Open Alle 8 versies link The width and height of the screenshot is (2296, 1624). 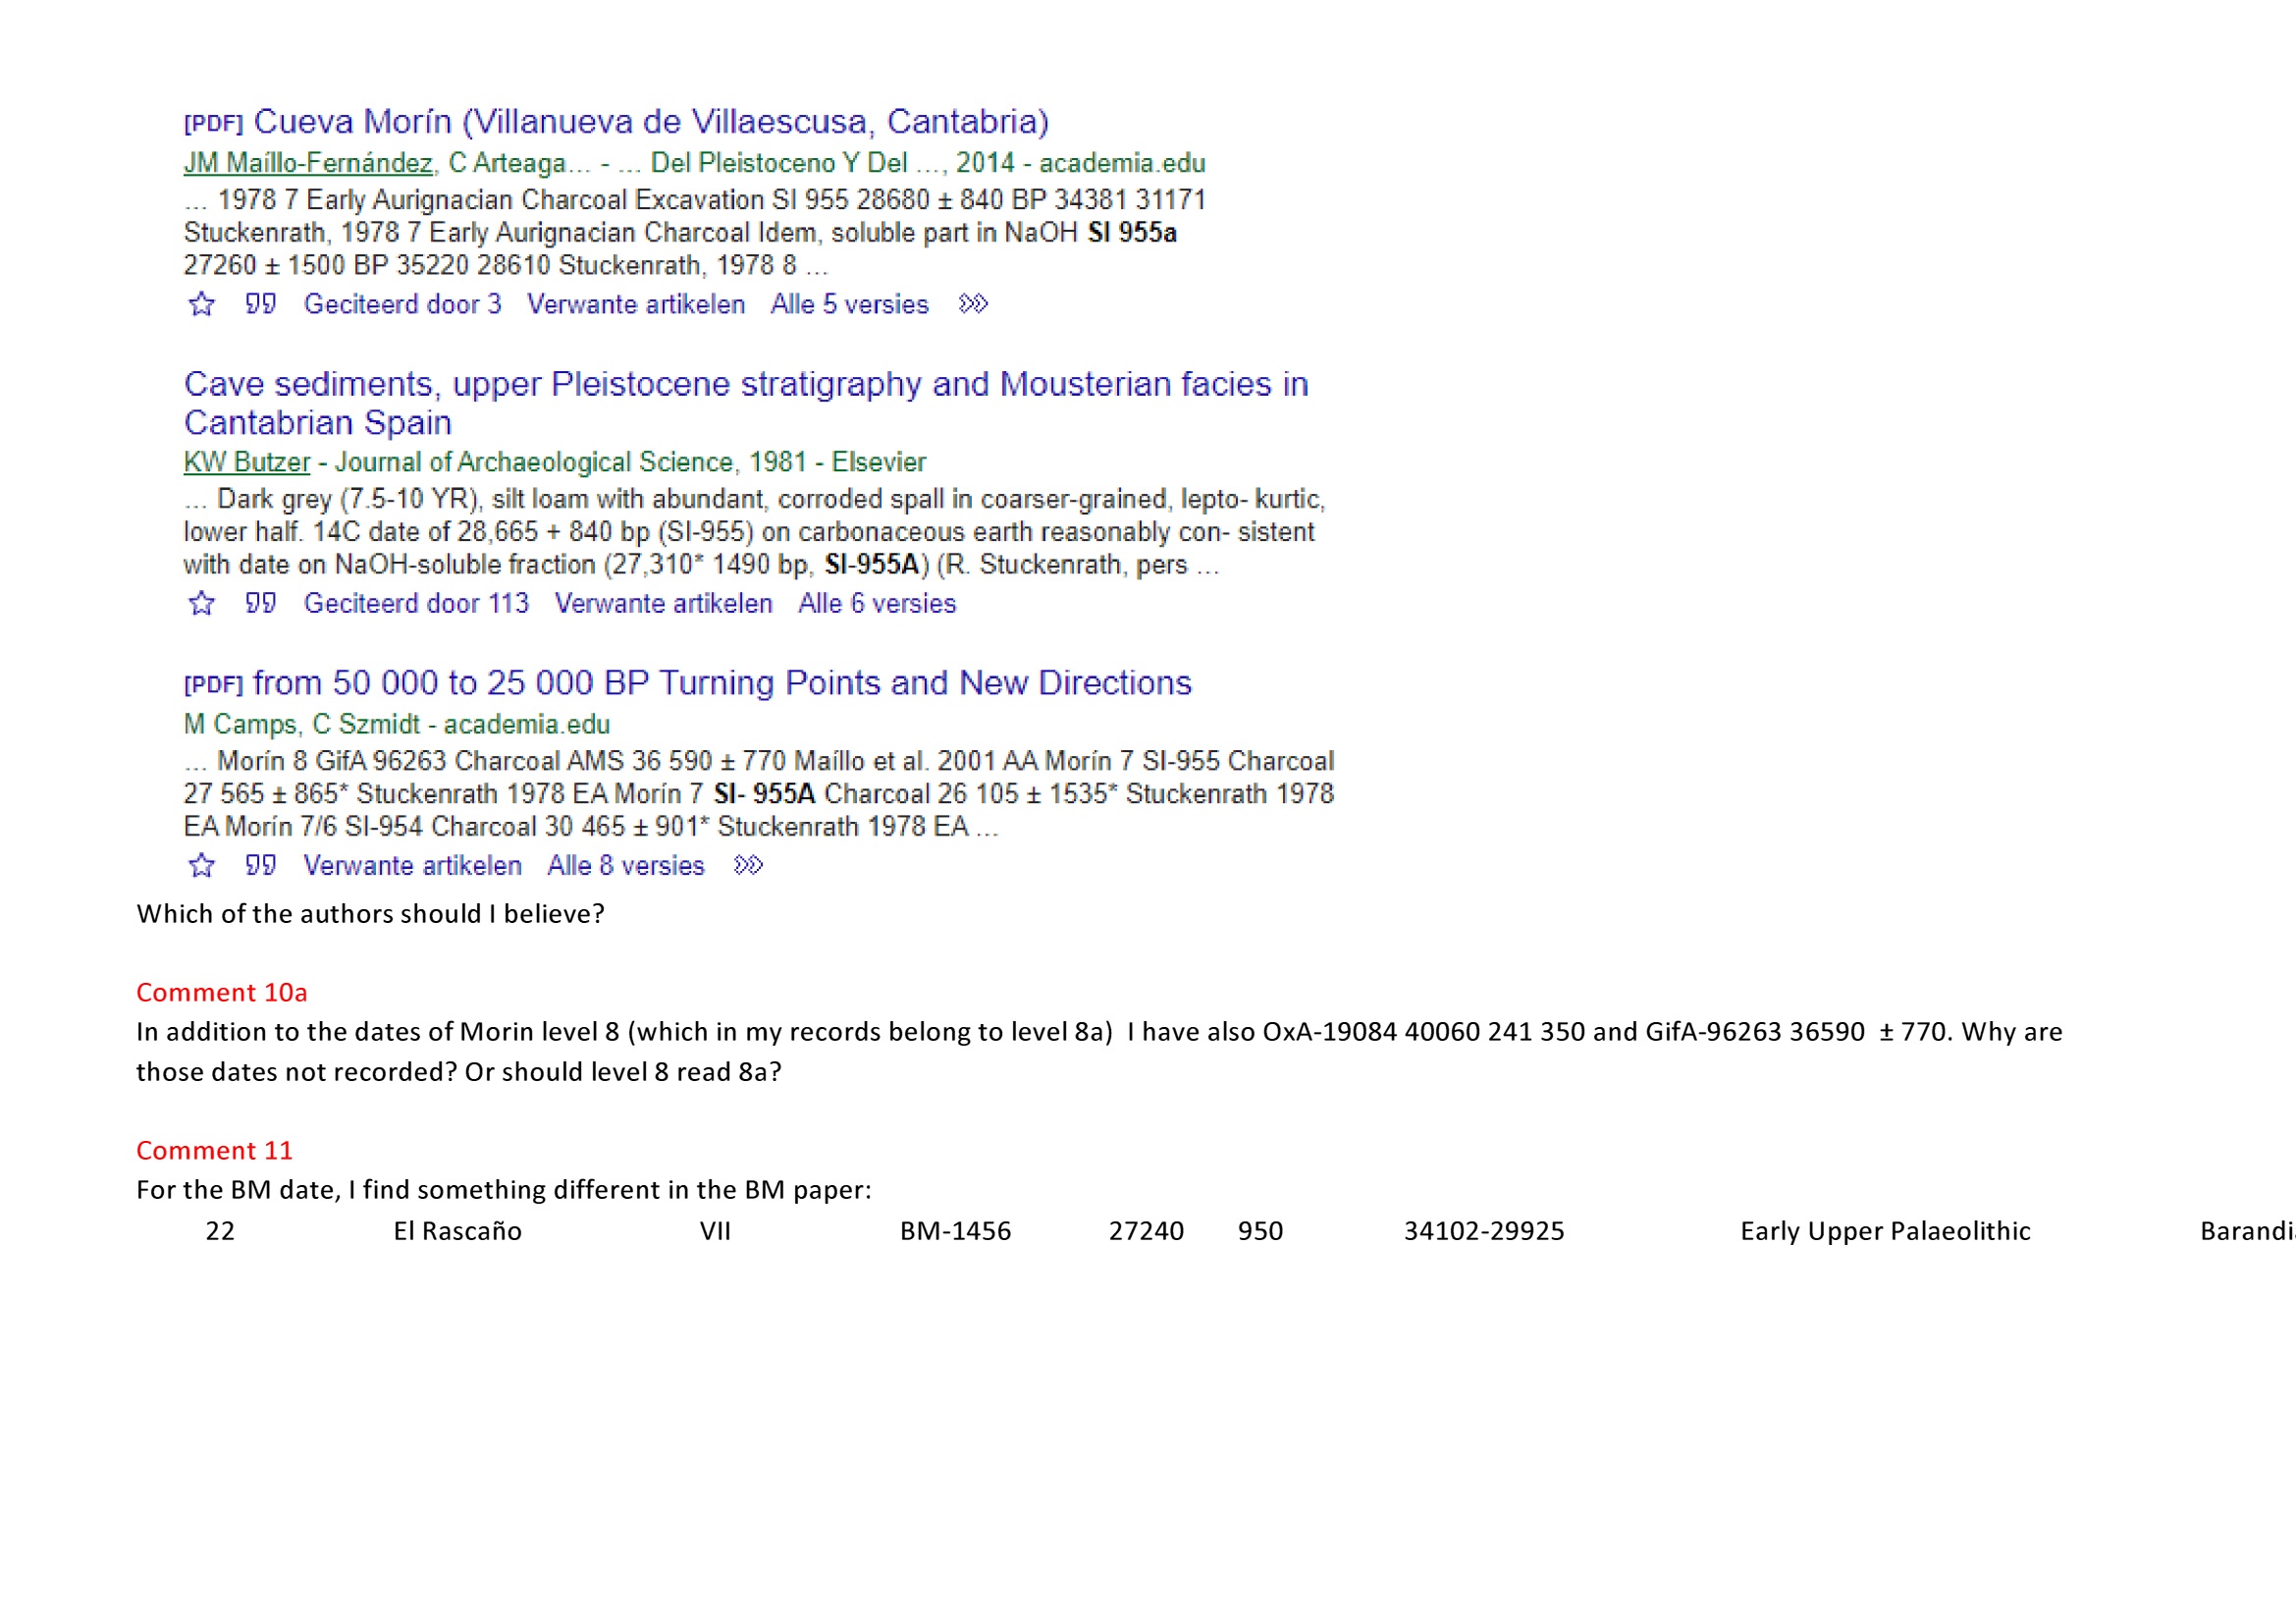625,865
